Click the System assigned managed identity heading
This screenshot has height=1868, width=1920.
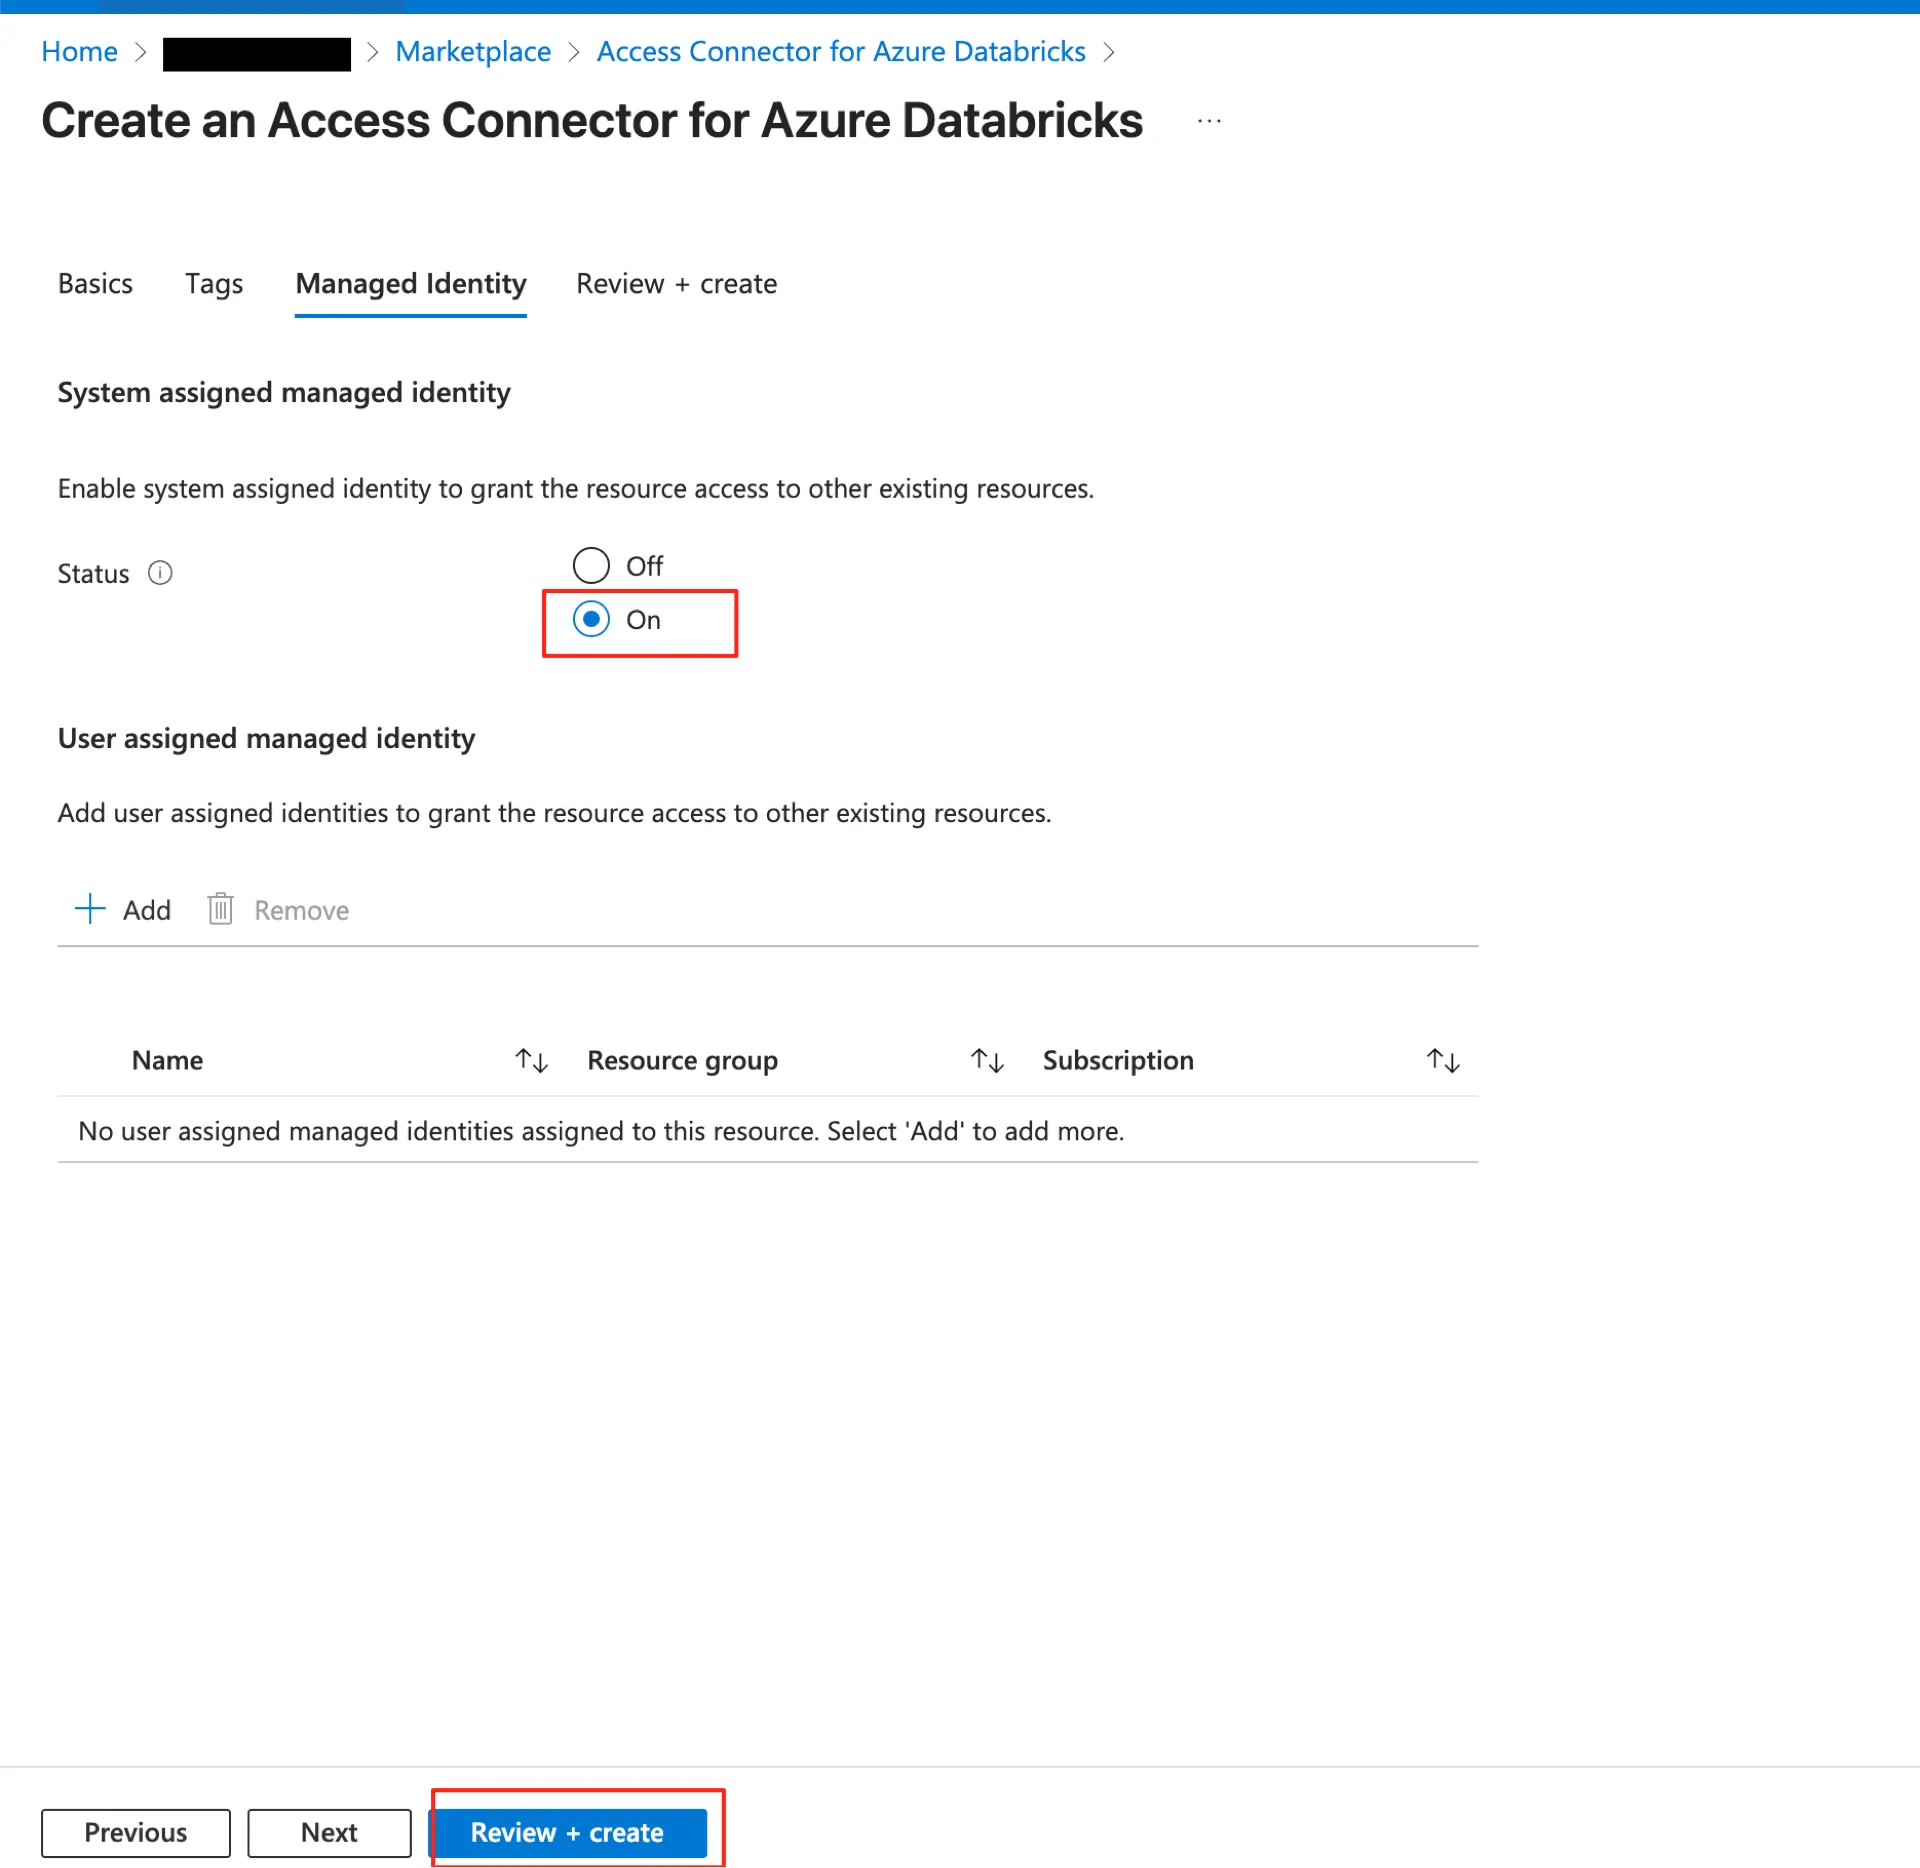284,392
